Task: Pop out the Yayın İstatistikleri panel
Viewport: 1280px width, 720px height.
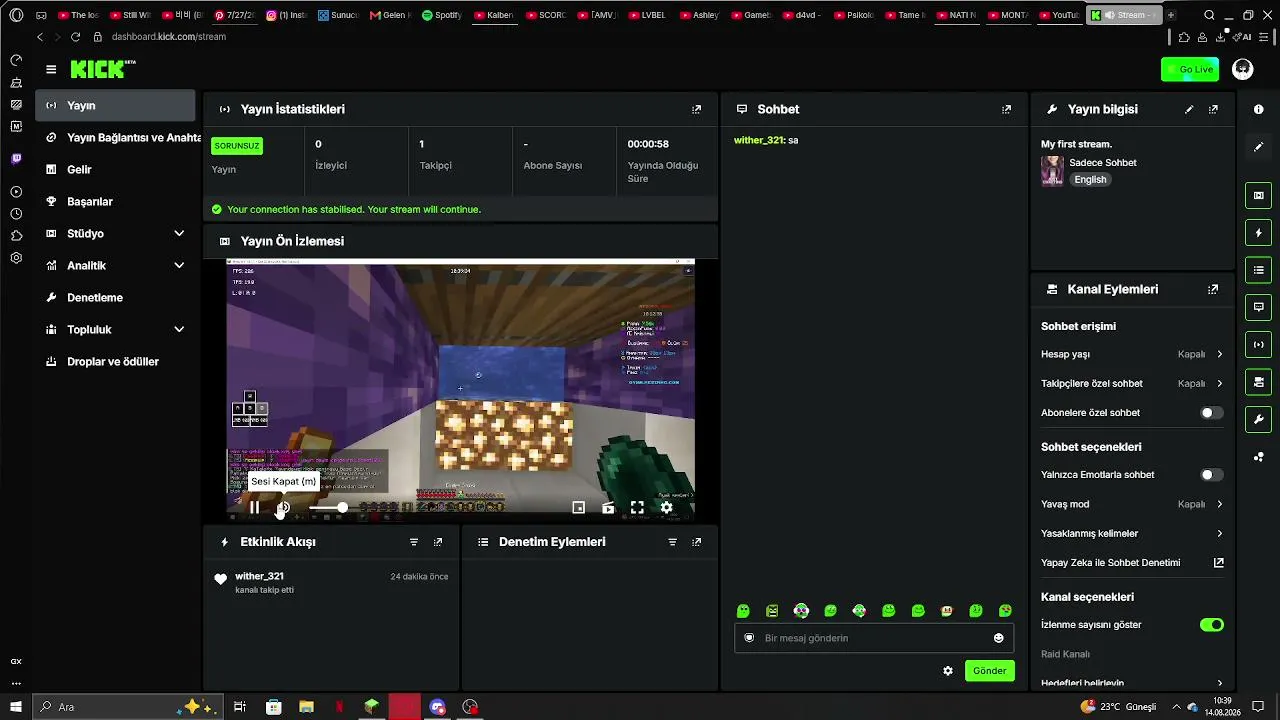Action: pos(697,109)
